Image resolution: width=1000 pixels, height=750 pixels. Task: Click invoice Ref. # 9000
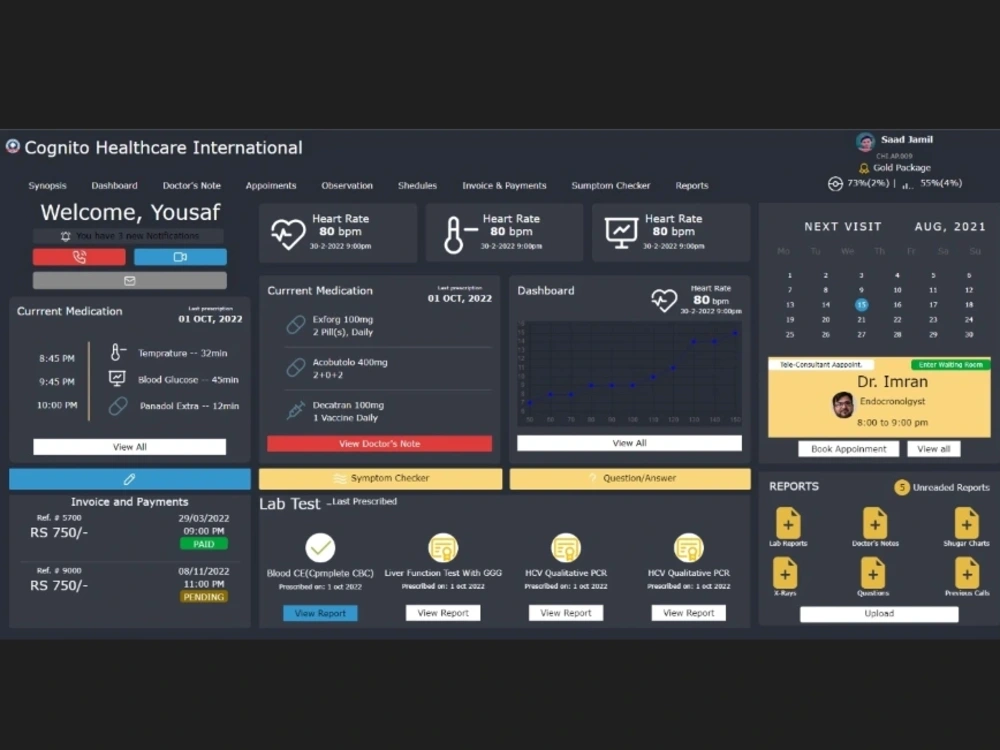point(59,571)
